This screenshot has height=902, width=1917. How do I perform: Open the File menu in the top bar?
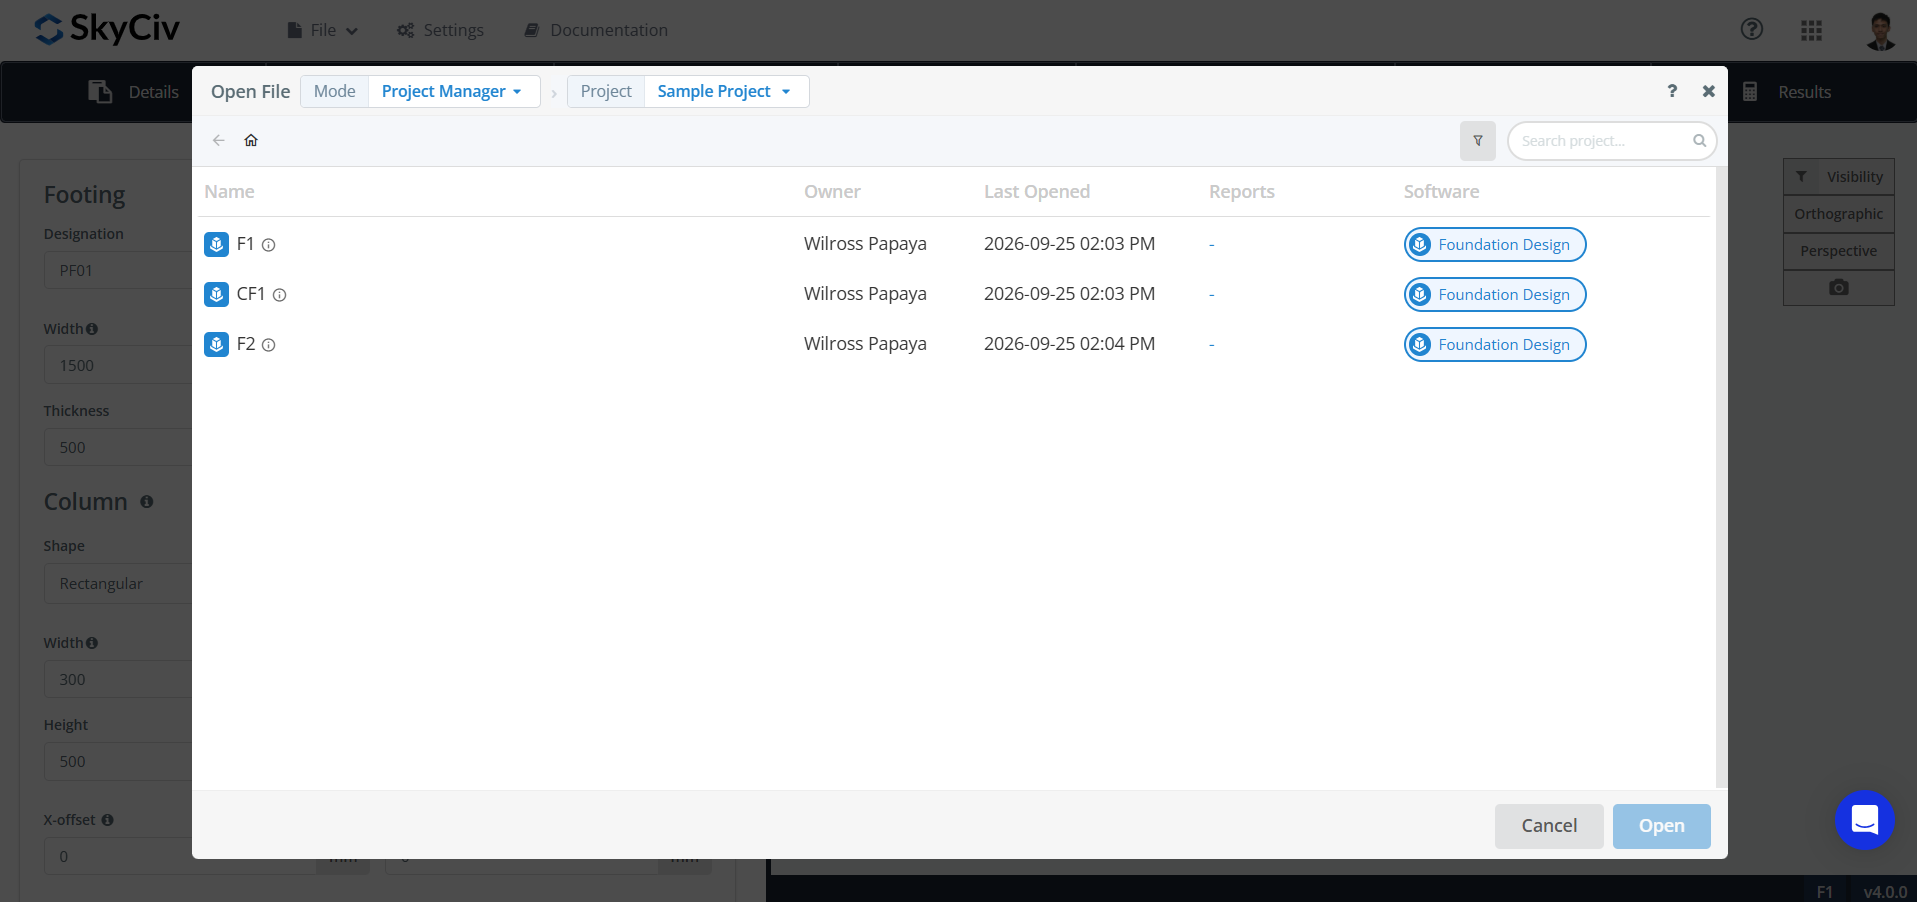tap(322, 30)
